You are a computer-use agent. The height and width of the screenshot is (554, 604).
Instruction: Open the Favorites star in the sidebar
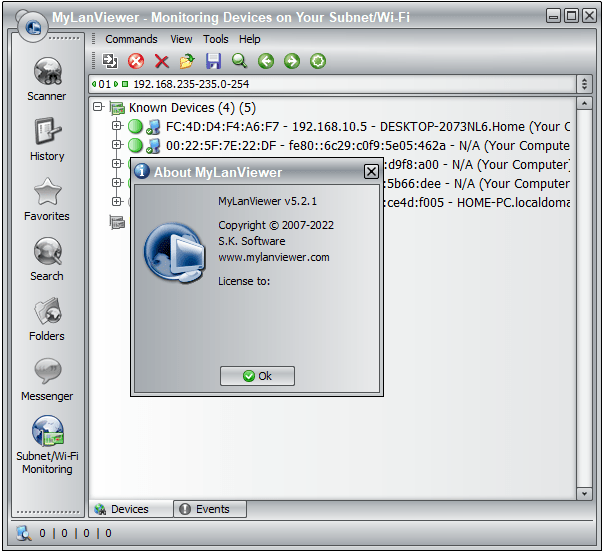[47, 199]
